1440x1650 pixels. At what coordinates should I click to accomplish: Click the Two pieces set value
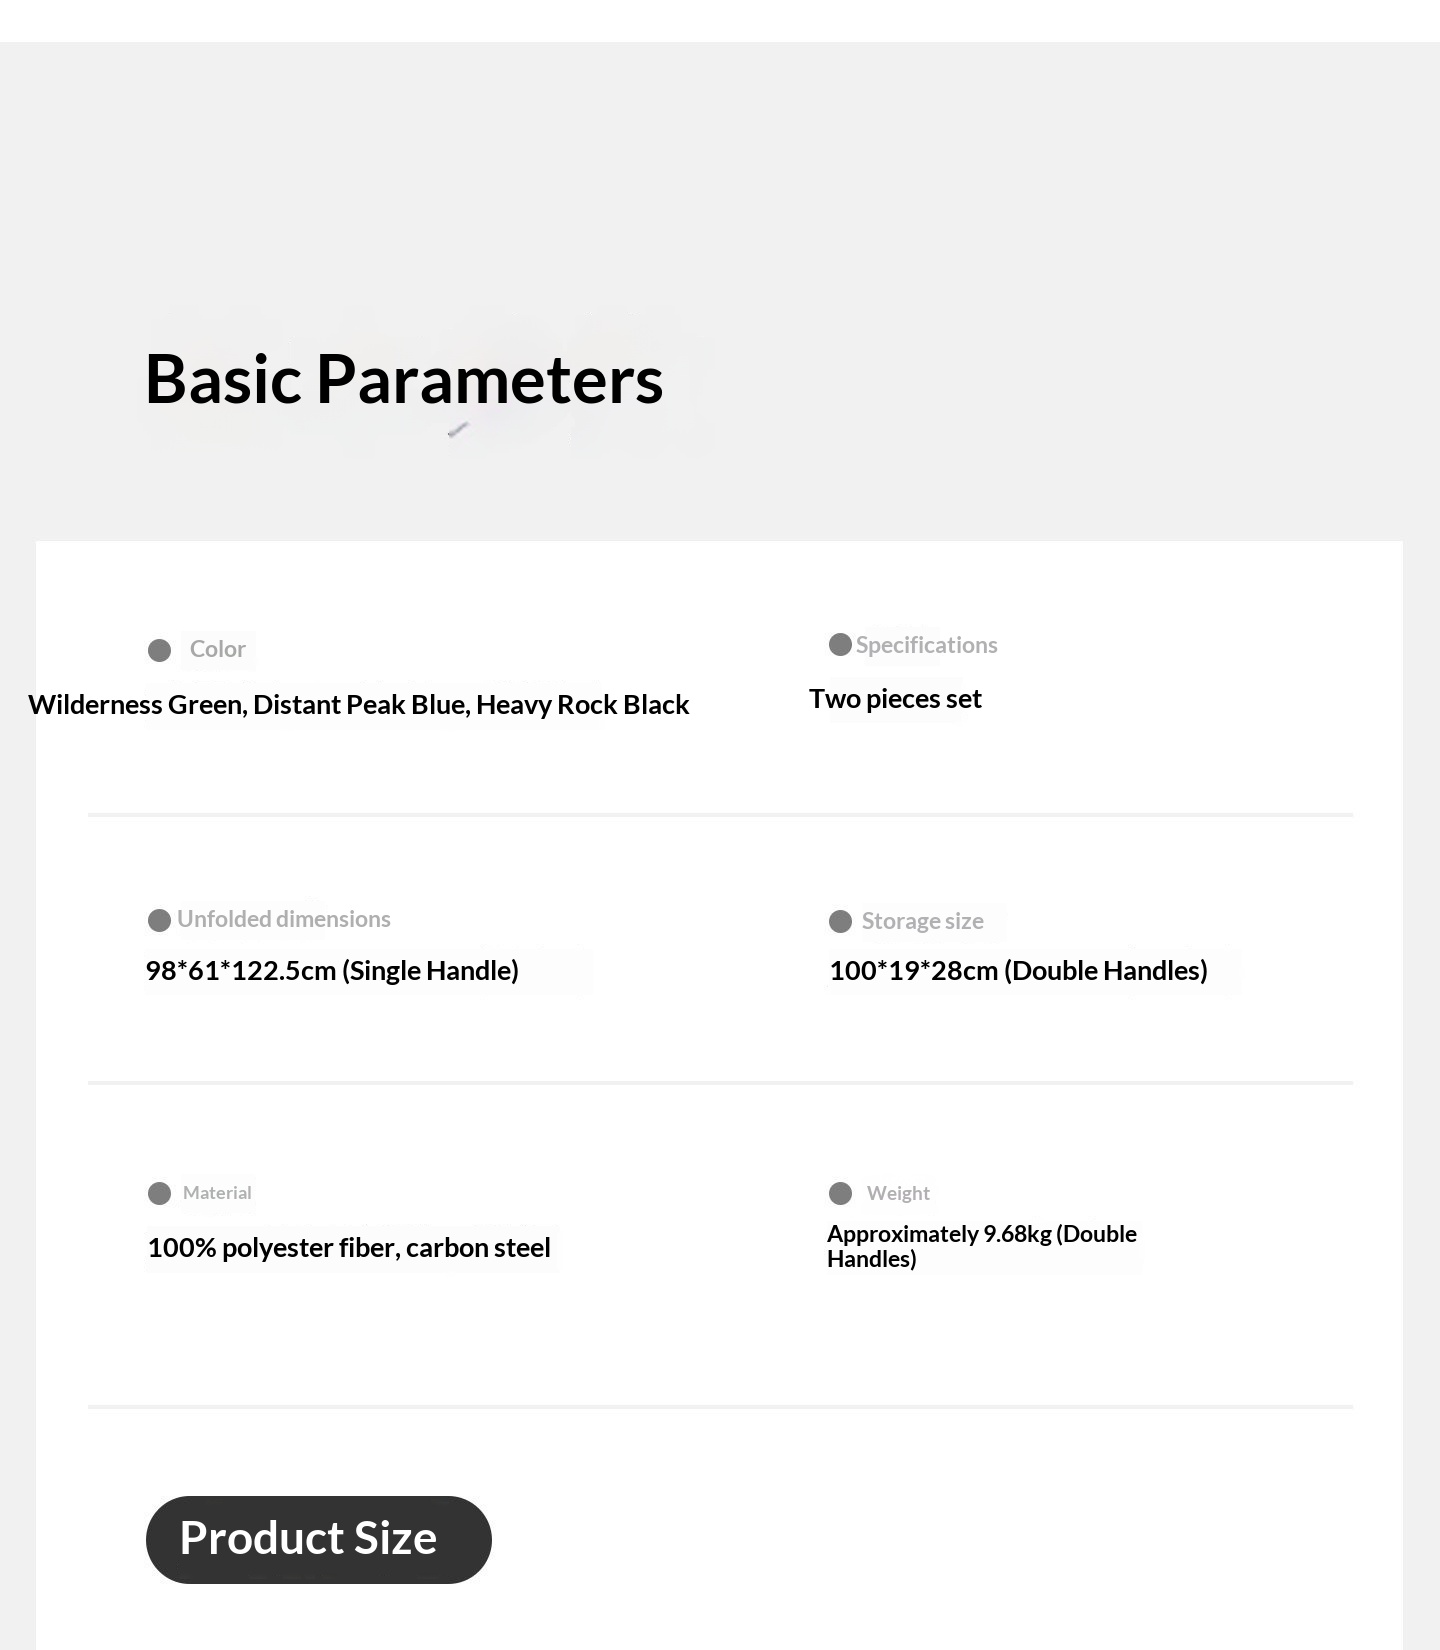click(895, 699)
